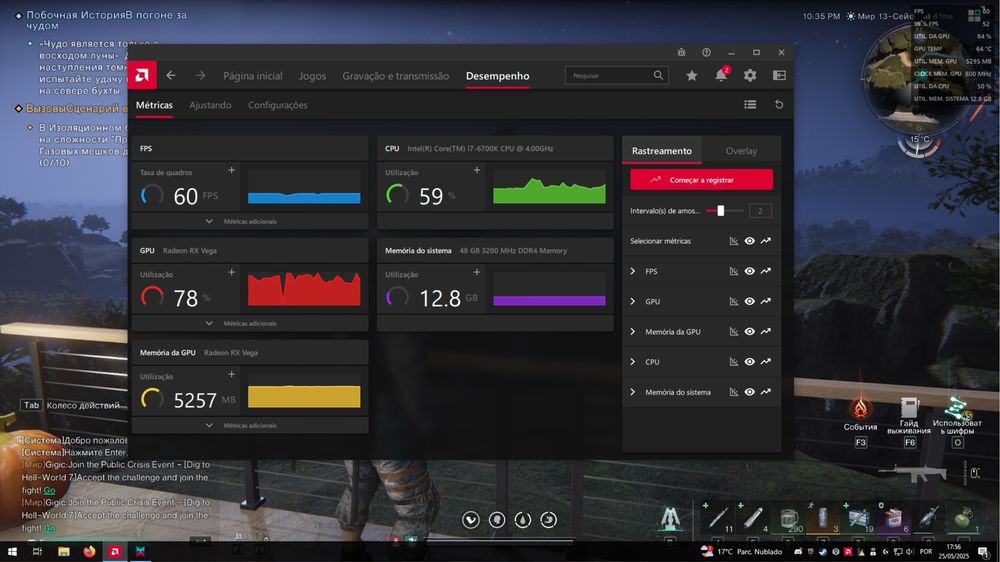Click Steam icon in system tray
Viewport: 1000px width, 562px height.
coord(823,552)
